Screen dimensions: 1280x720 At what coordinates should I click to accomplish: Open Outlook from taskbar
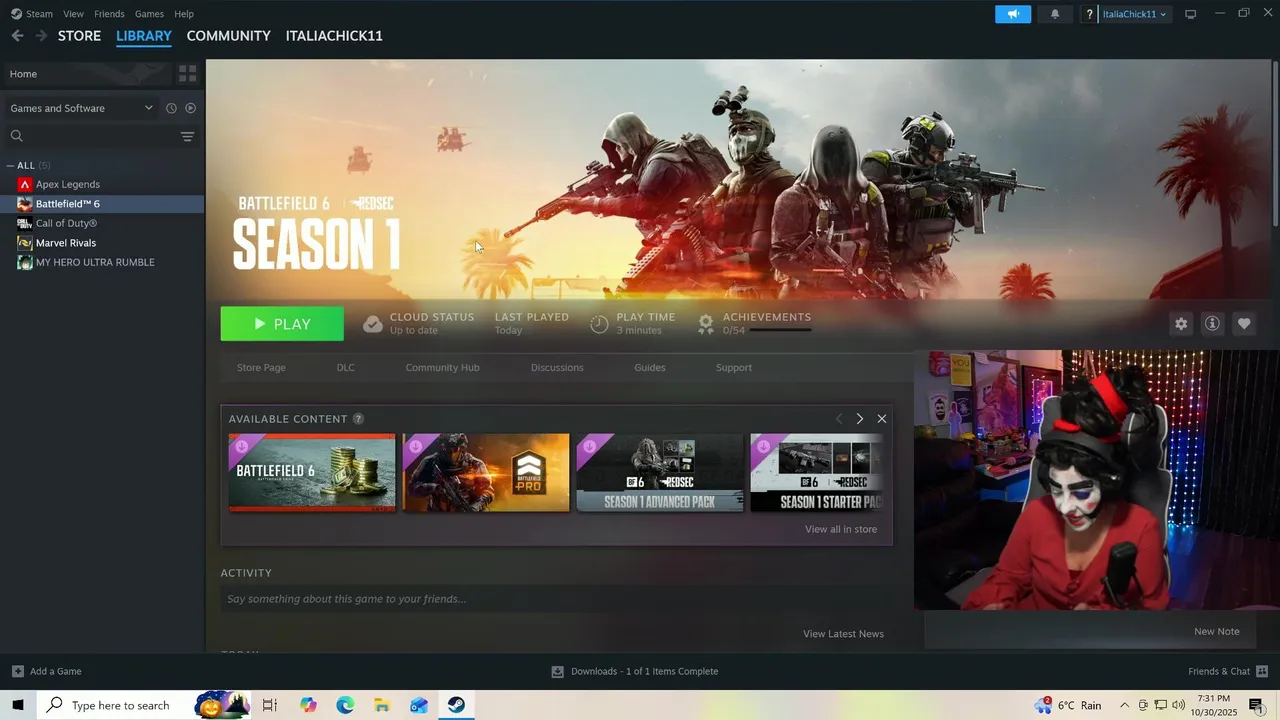click(x=419, y=705)
